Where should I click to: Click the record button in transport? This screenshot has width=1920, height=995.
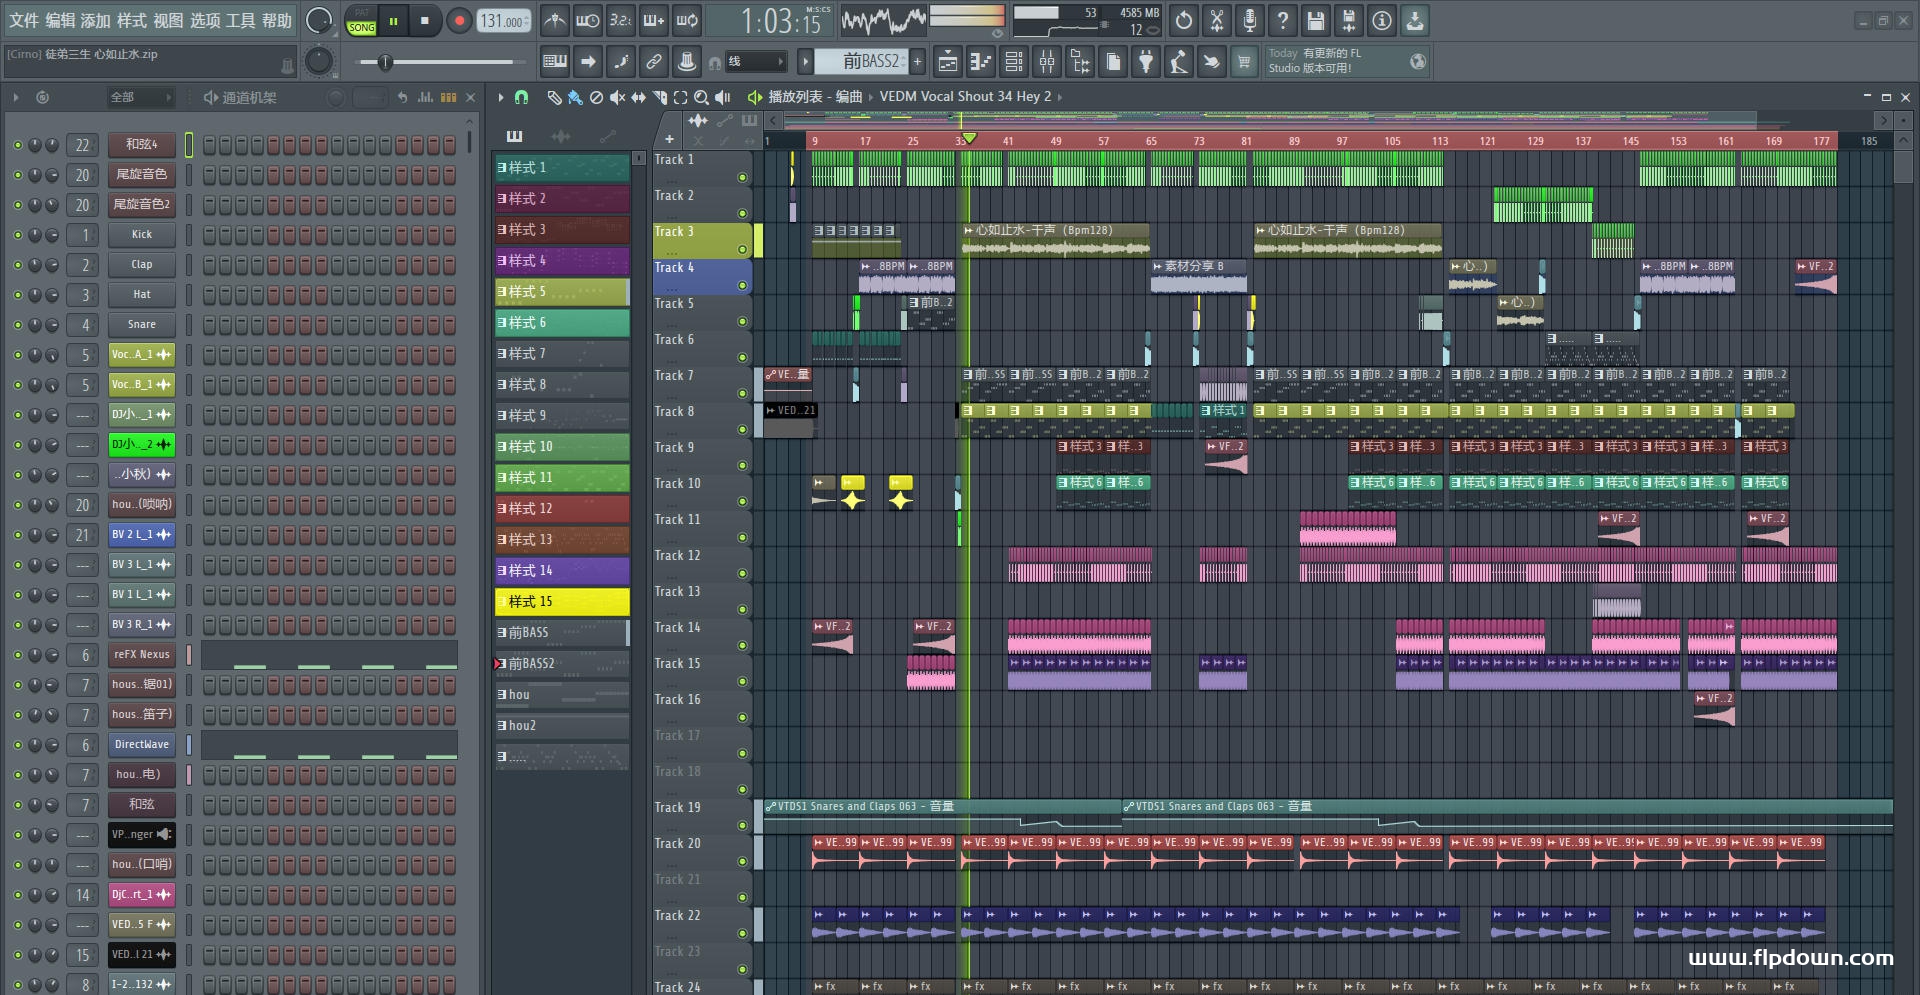459,20
